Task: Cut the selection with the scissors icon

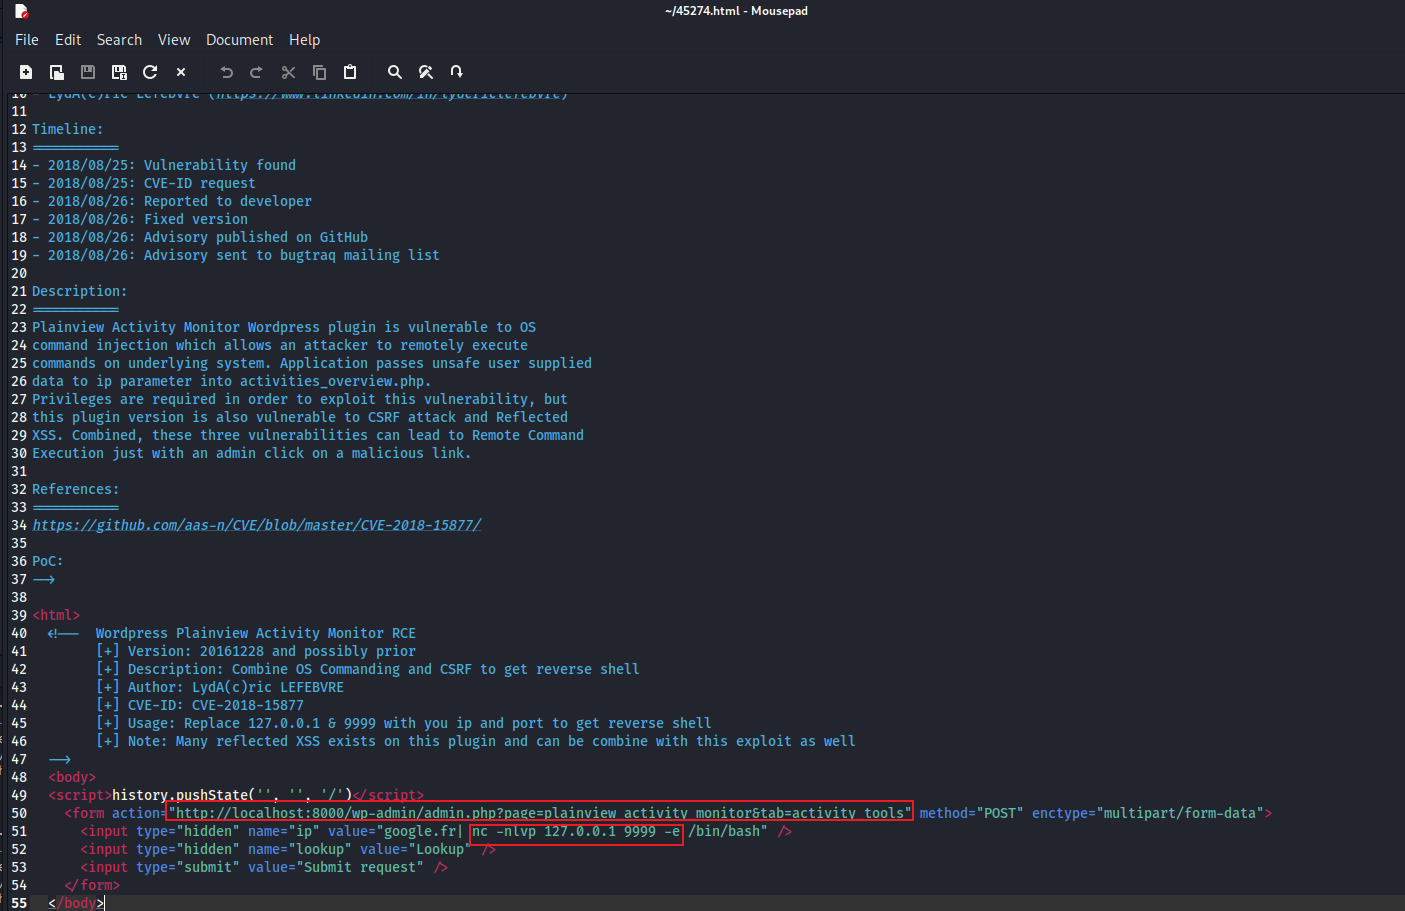Action: tap(288, 72)
